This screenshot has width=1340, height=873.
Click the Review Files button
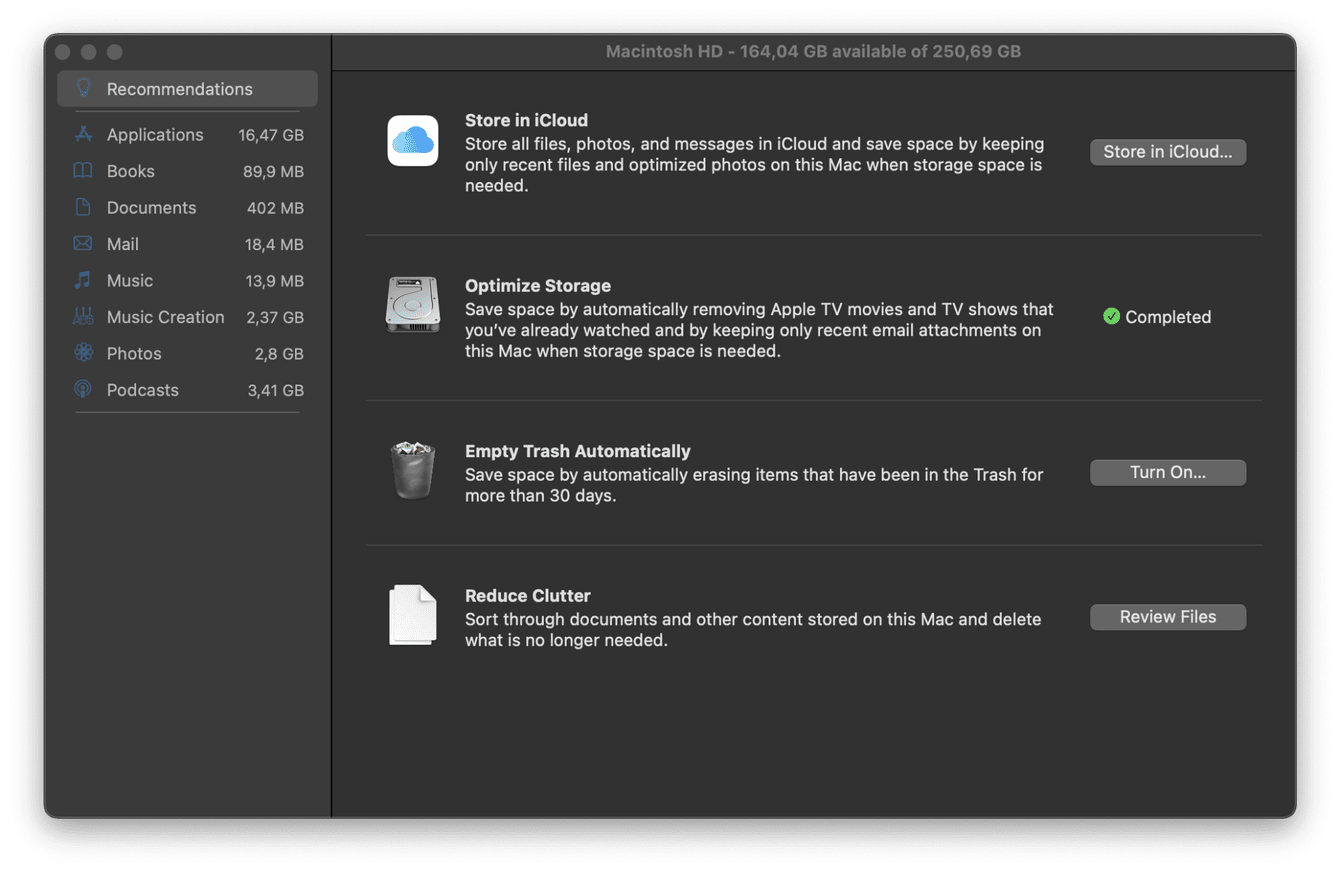point(1168,617)
